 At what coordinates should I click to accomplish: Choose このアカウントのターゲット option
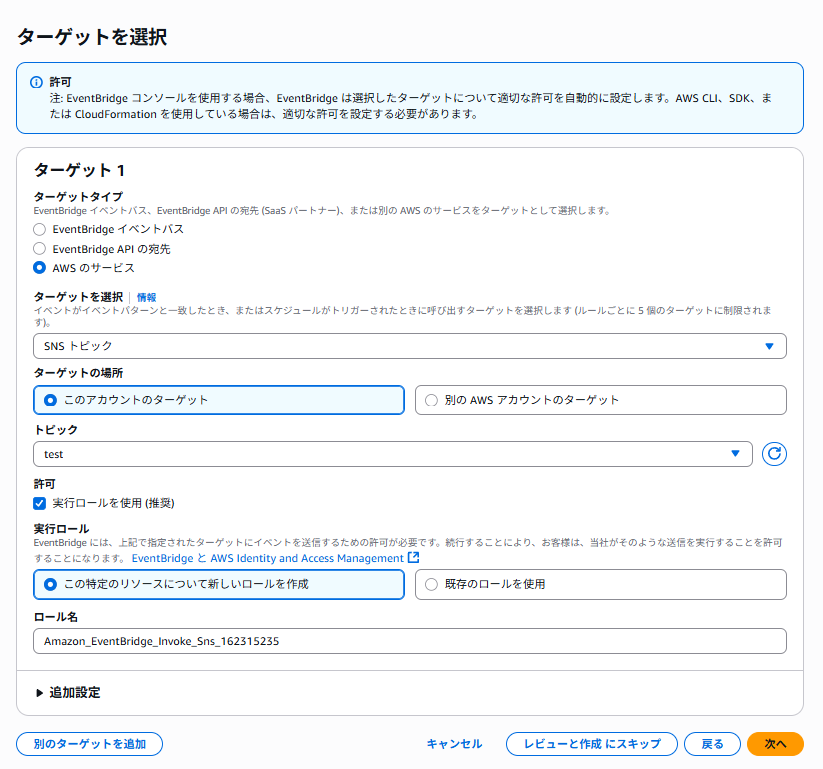219,400
